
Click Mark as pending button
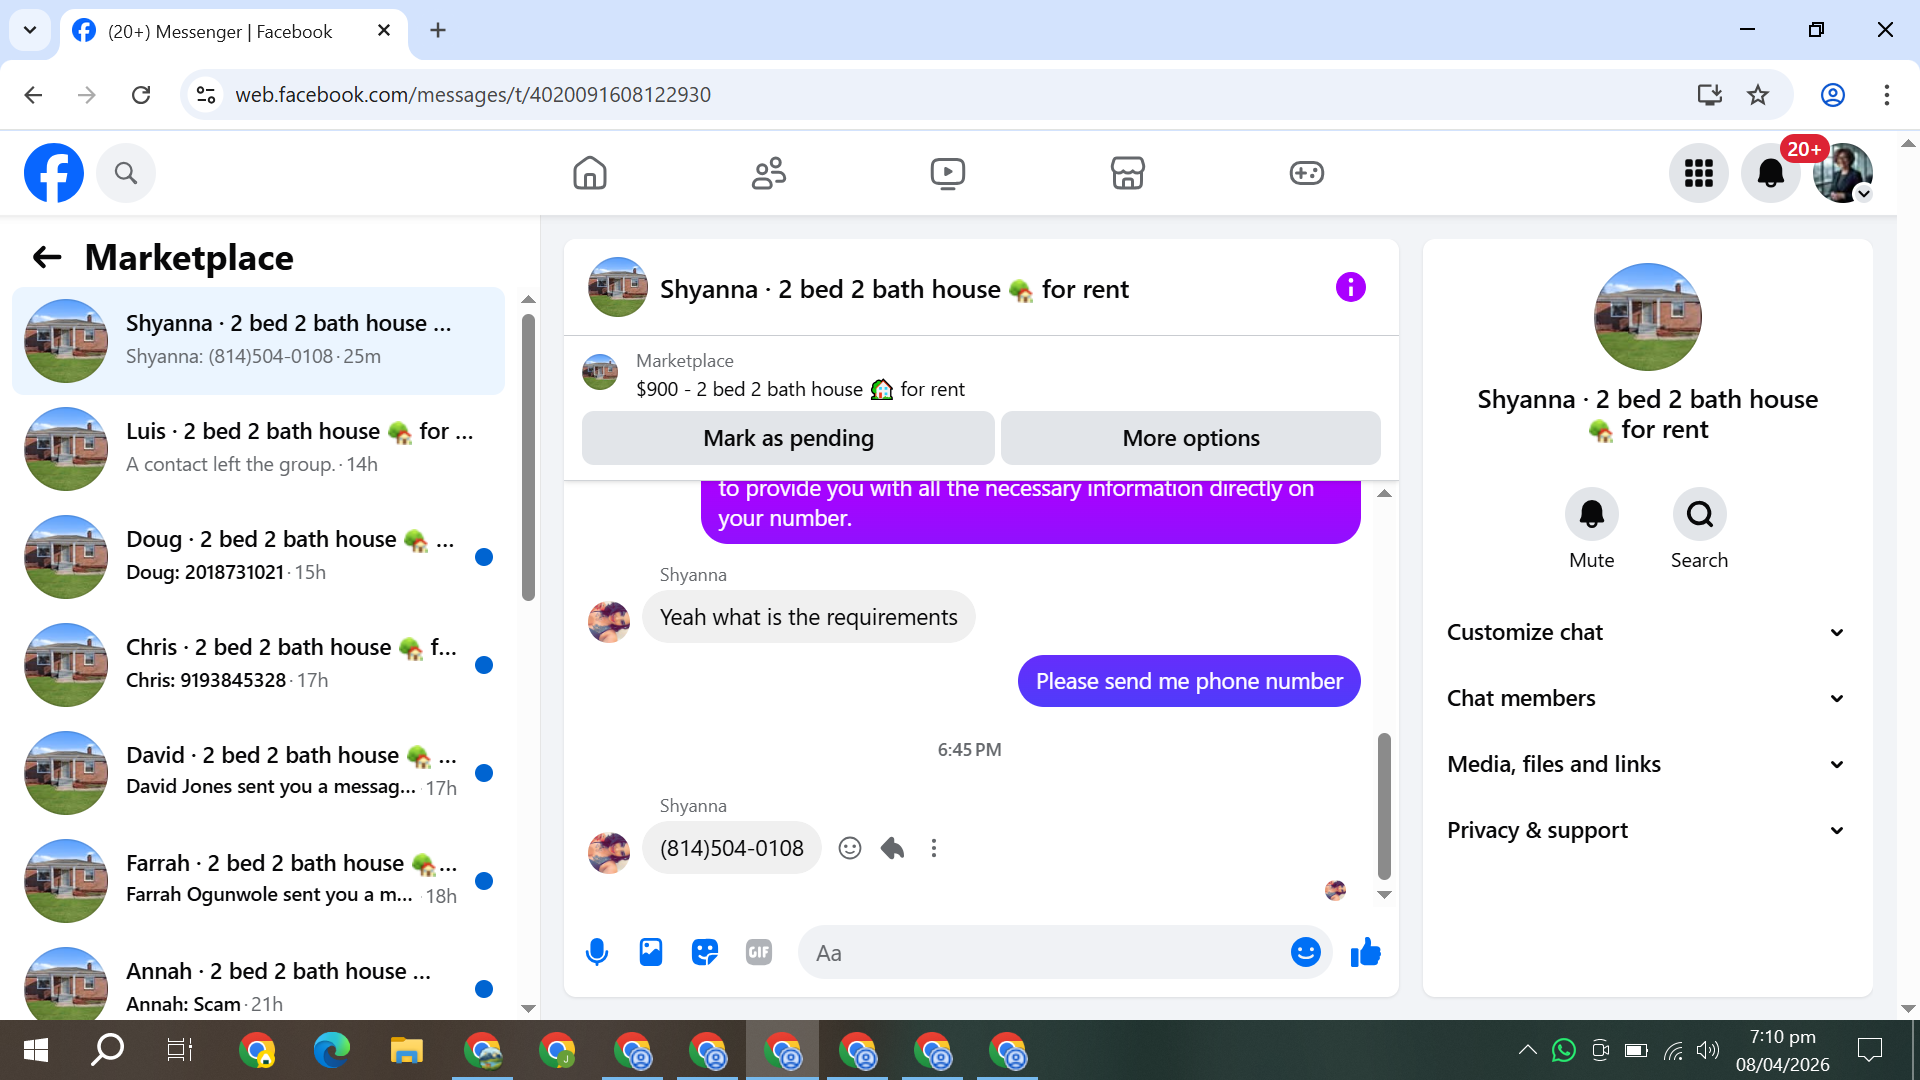click(x=788, y=438)
